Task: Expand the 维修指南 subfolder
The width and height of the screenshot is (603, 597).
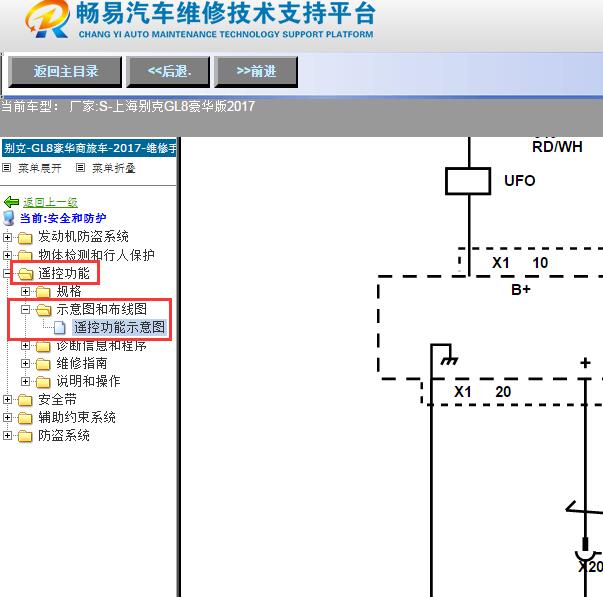Action: [x=25, y=363]
